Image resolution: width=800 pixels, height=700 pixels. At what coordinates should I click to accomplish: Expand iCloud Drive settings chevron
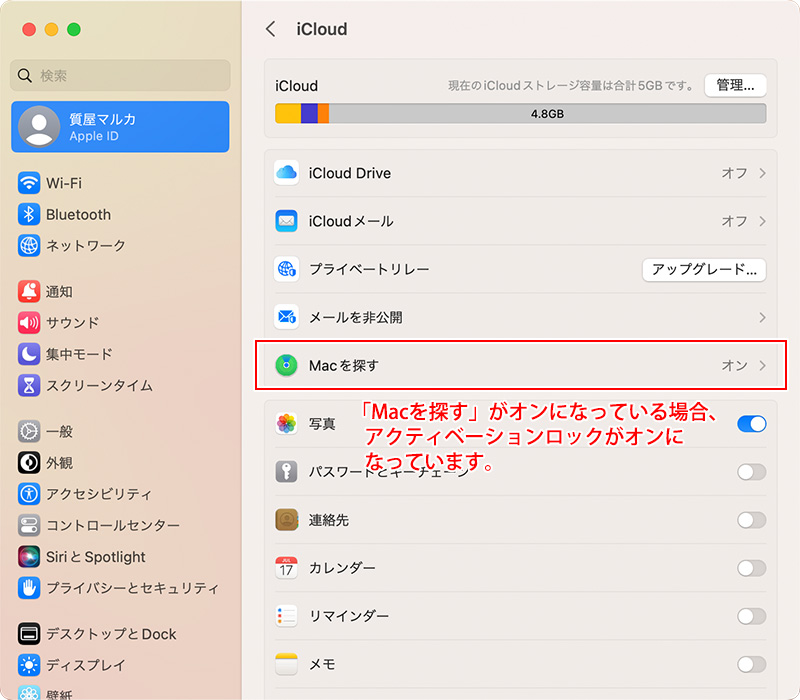tap(762, 173)
